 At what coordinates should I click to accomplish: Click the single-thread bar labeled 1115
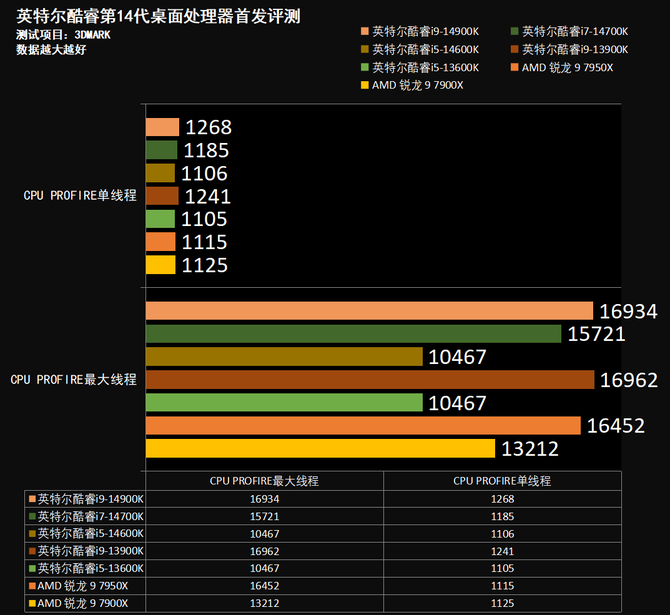click(x=161, y=242)
